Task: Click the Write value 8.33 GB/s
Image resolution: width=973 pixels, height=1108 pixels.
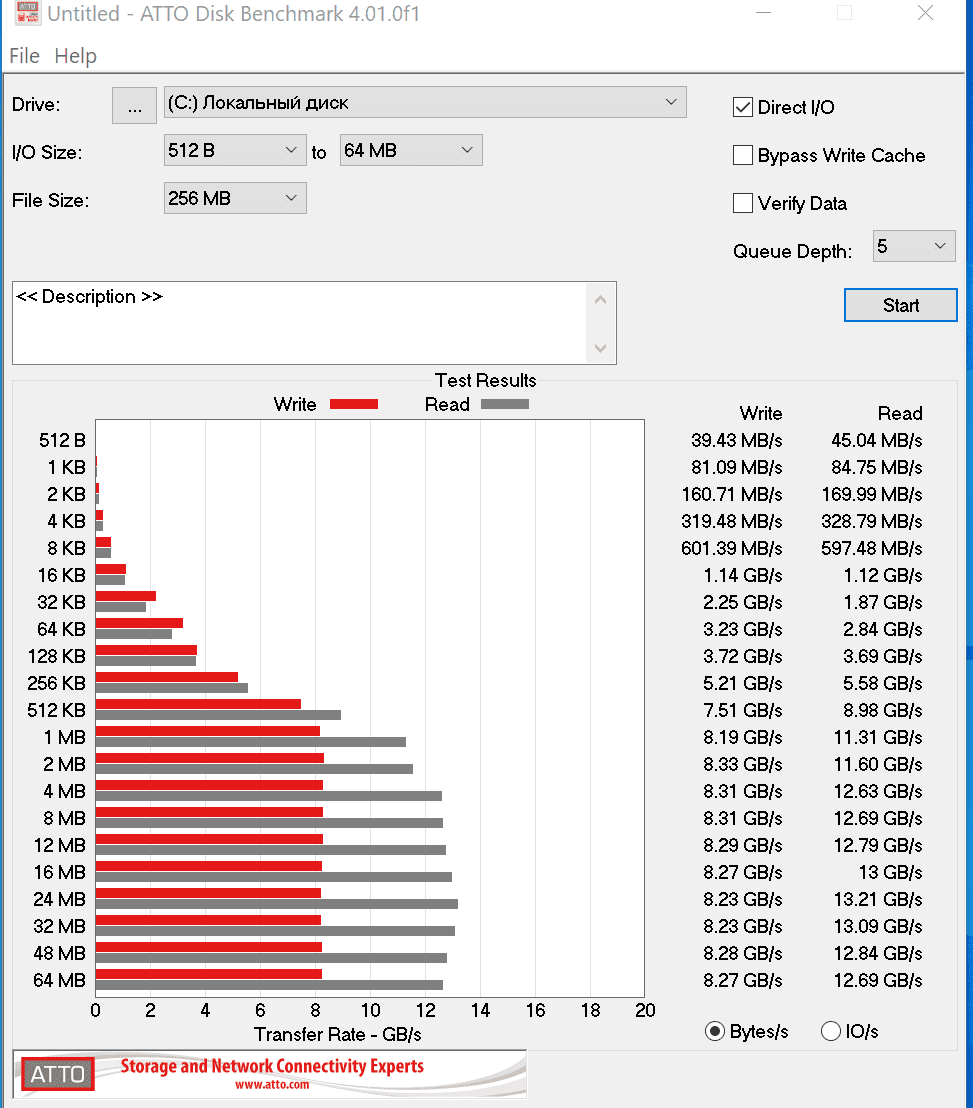Action: [x=743, y=765]
